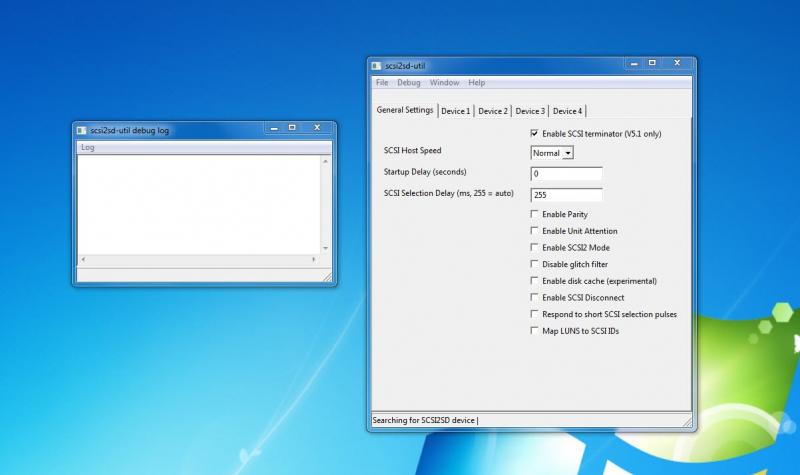
Task: Click debug log window title icon
Action: click(x=82, y=131)
